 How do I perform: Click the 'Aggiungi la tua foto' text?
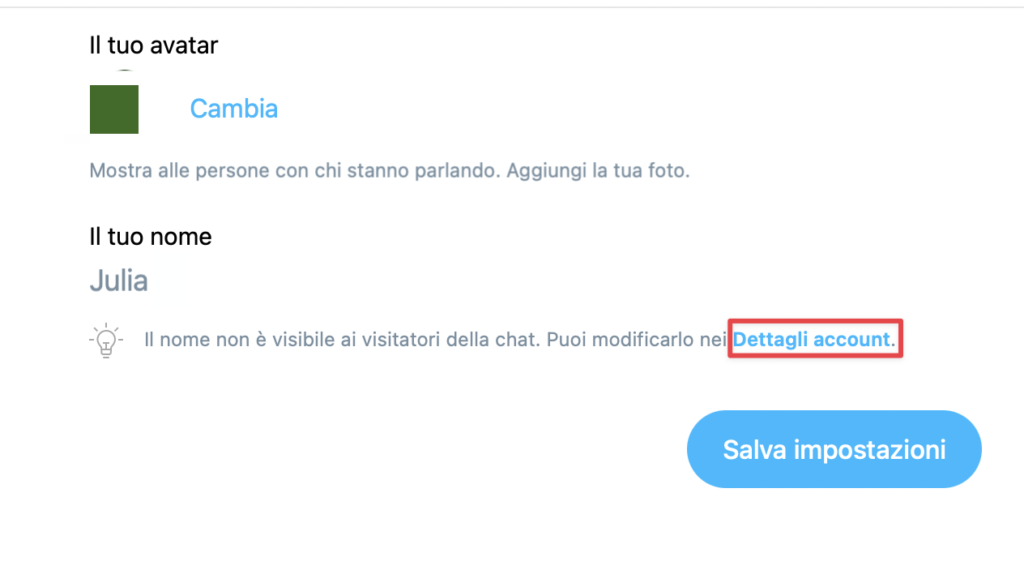pos(598,170)
